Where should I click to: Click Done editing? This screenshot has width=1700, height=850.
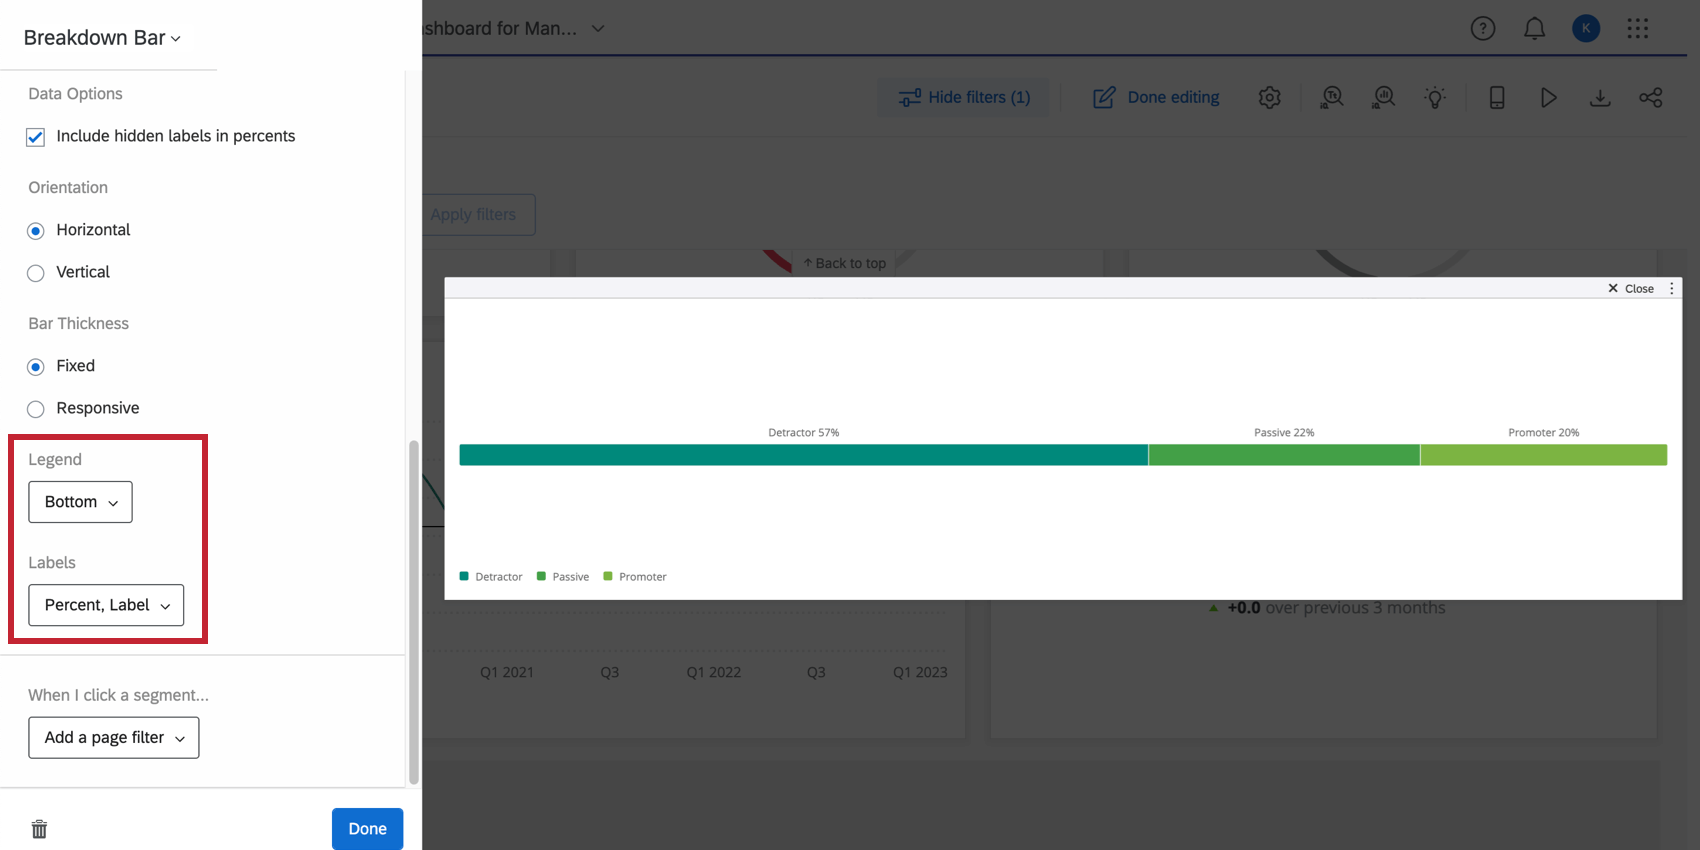pos(1156,97)
